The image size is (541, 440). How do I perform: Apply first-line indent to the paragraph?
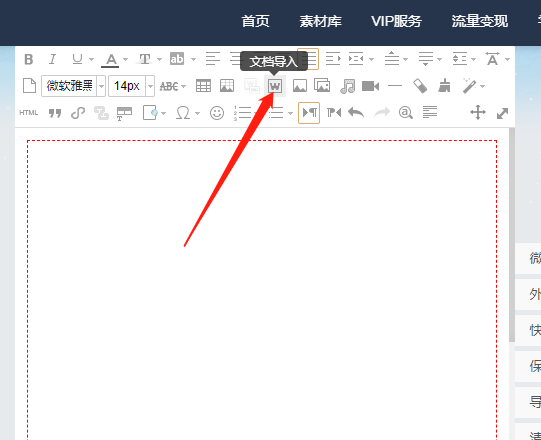tap(333, 59)
